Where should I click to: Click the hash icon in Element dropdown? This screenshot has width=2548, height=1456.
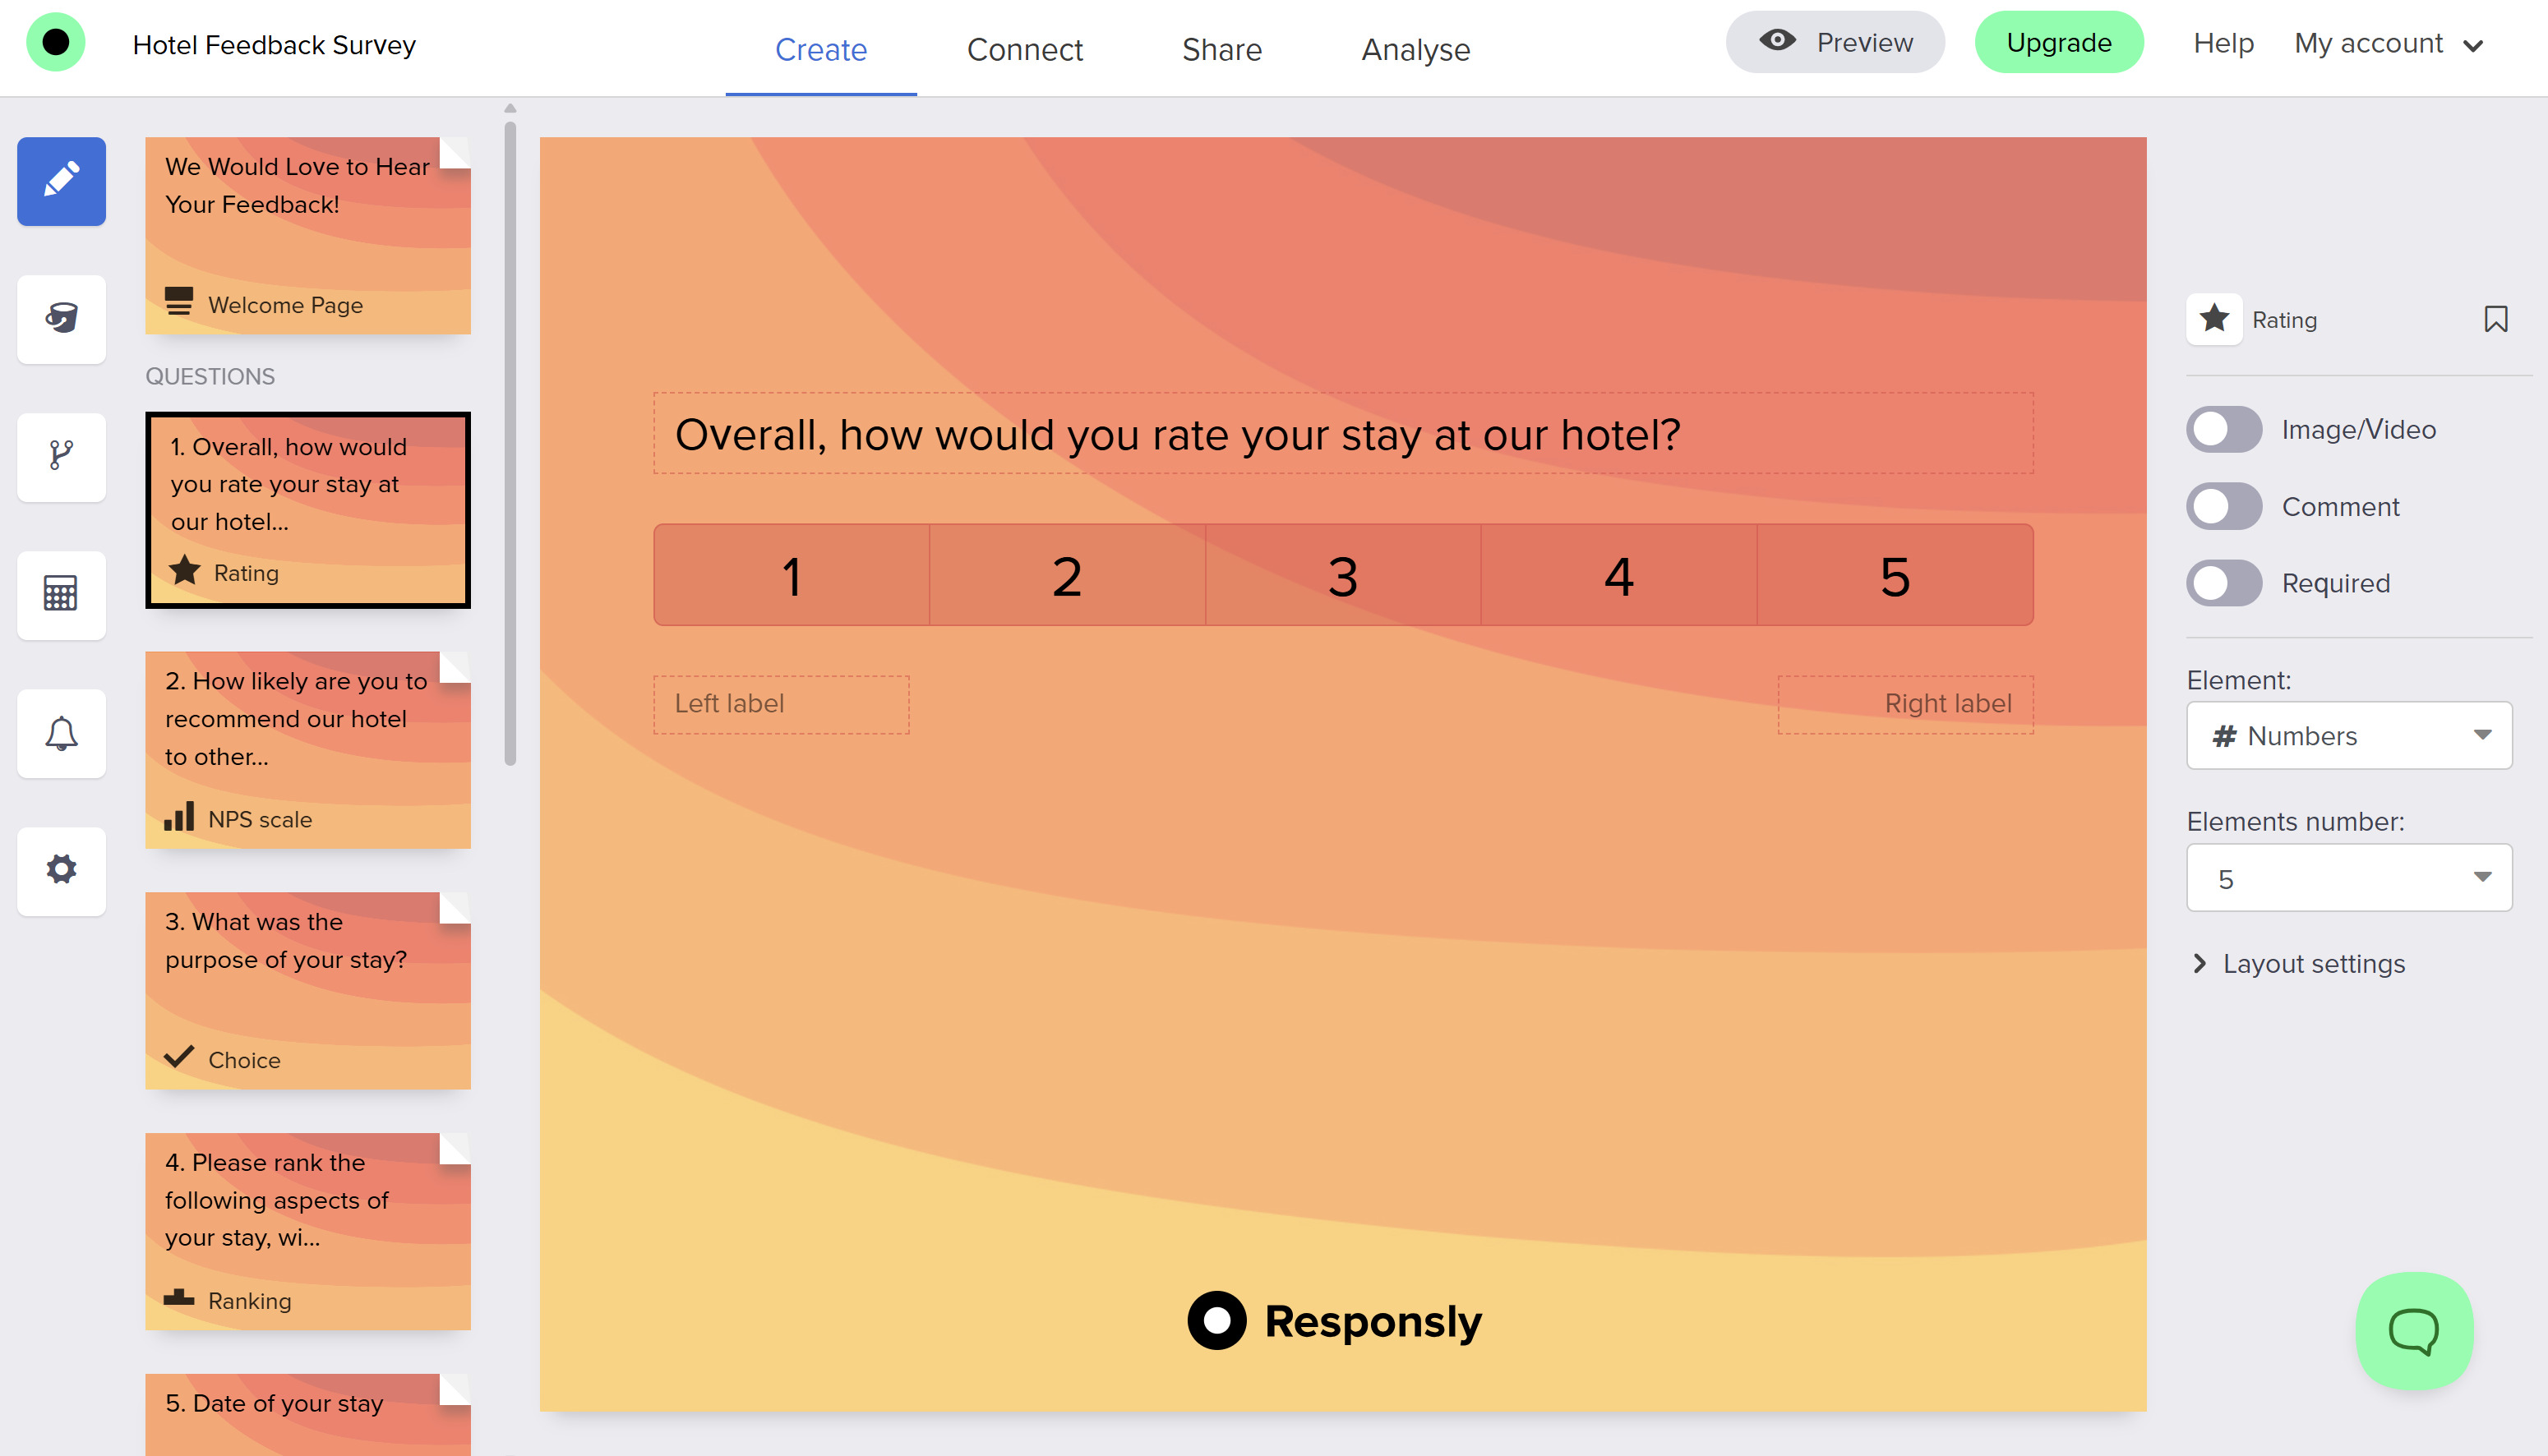tap(2224, 736)
